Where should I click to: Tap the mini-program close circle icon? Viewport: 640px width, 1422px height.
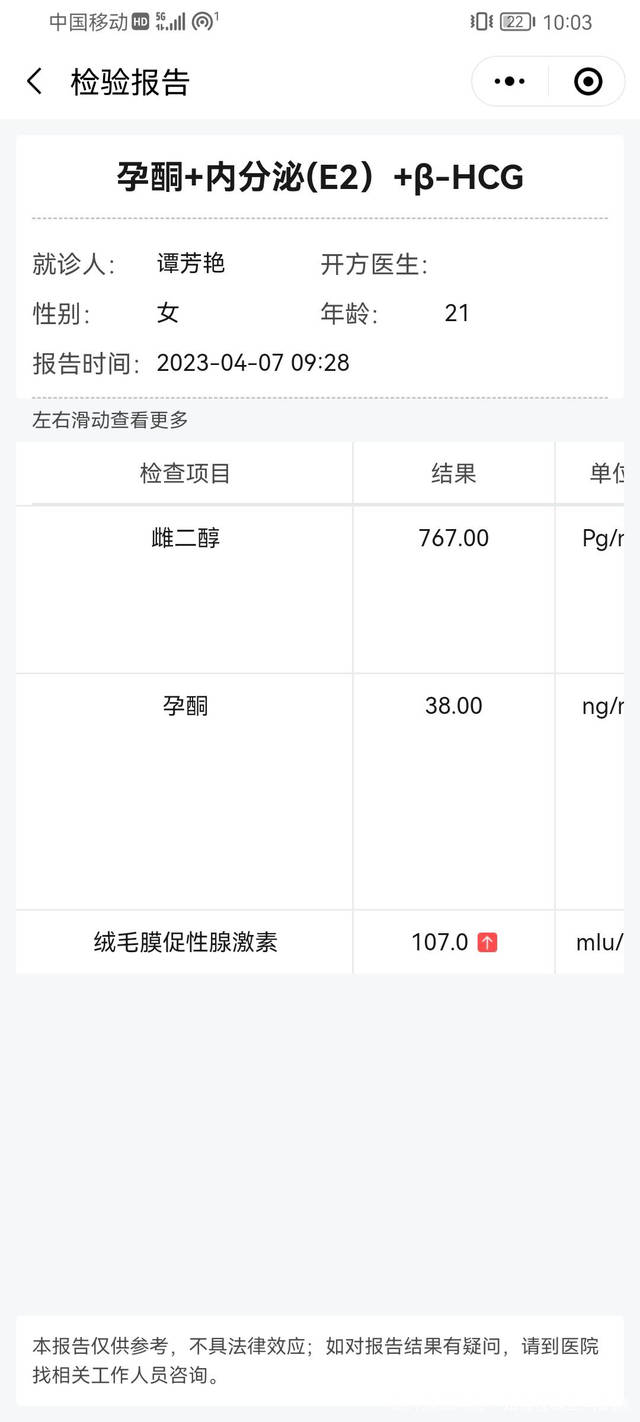[588, 82]
